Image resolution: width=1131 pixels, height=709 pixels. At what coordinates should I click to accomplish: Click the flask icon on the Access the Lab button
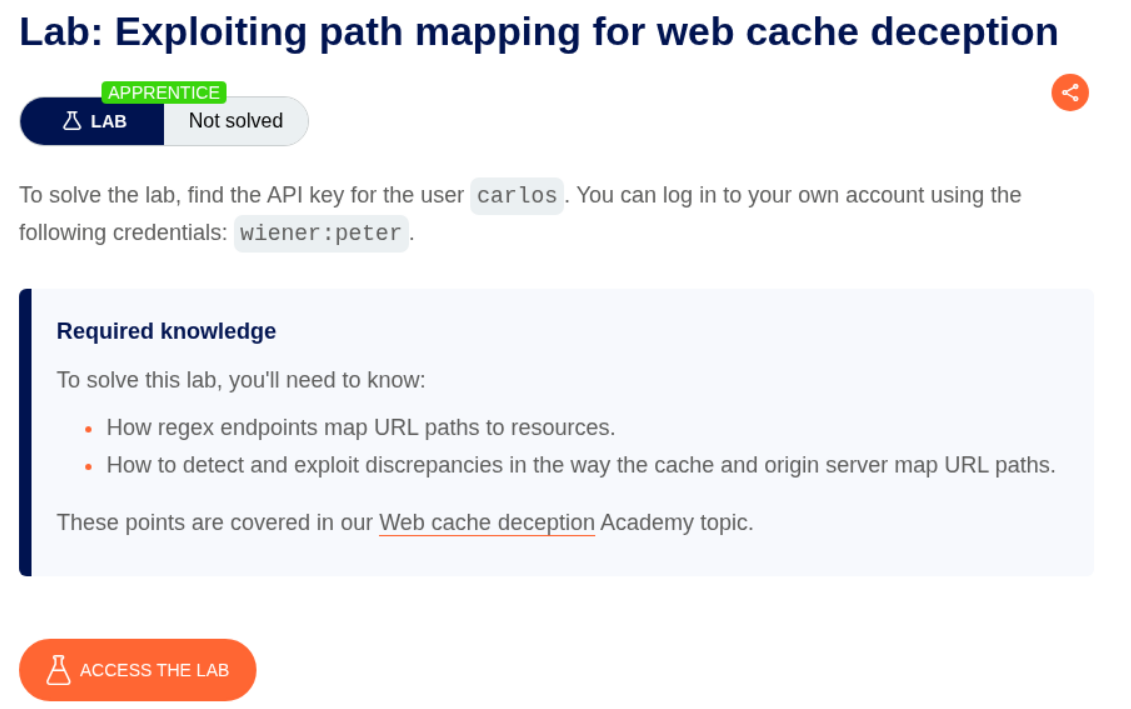(59, 670)
